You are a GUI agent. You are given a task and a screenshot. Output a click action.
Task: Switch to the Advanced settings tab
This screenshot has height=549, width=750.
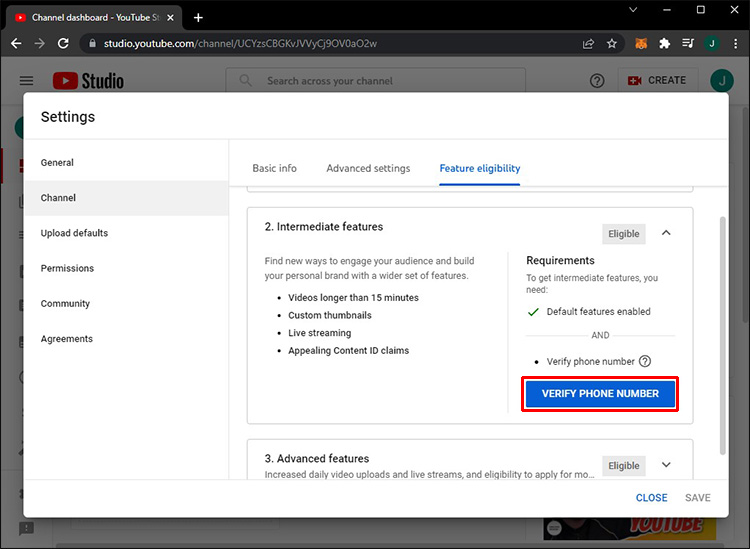[x=368, y=168]
